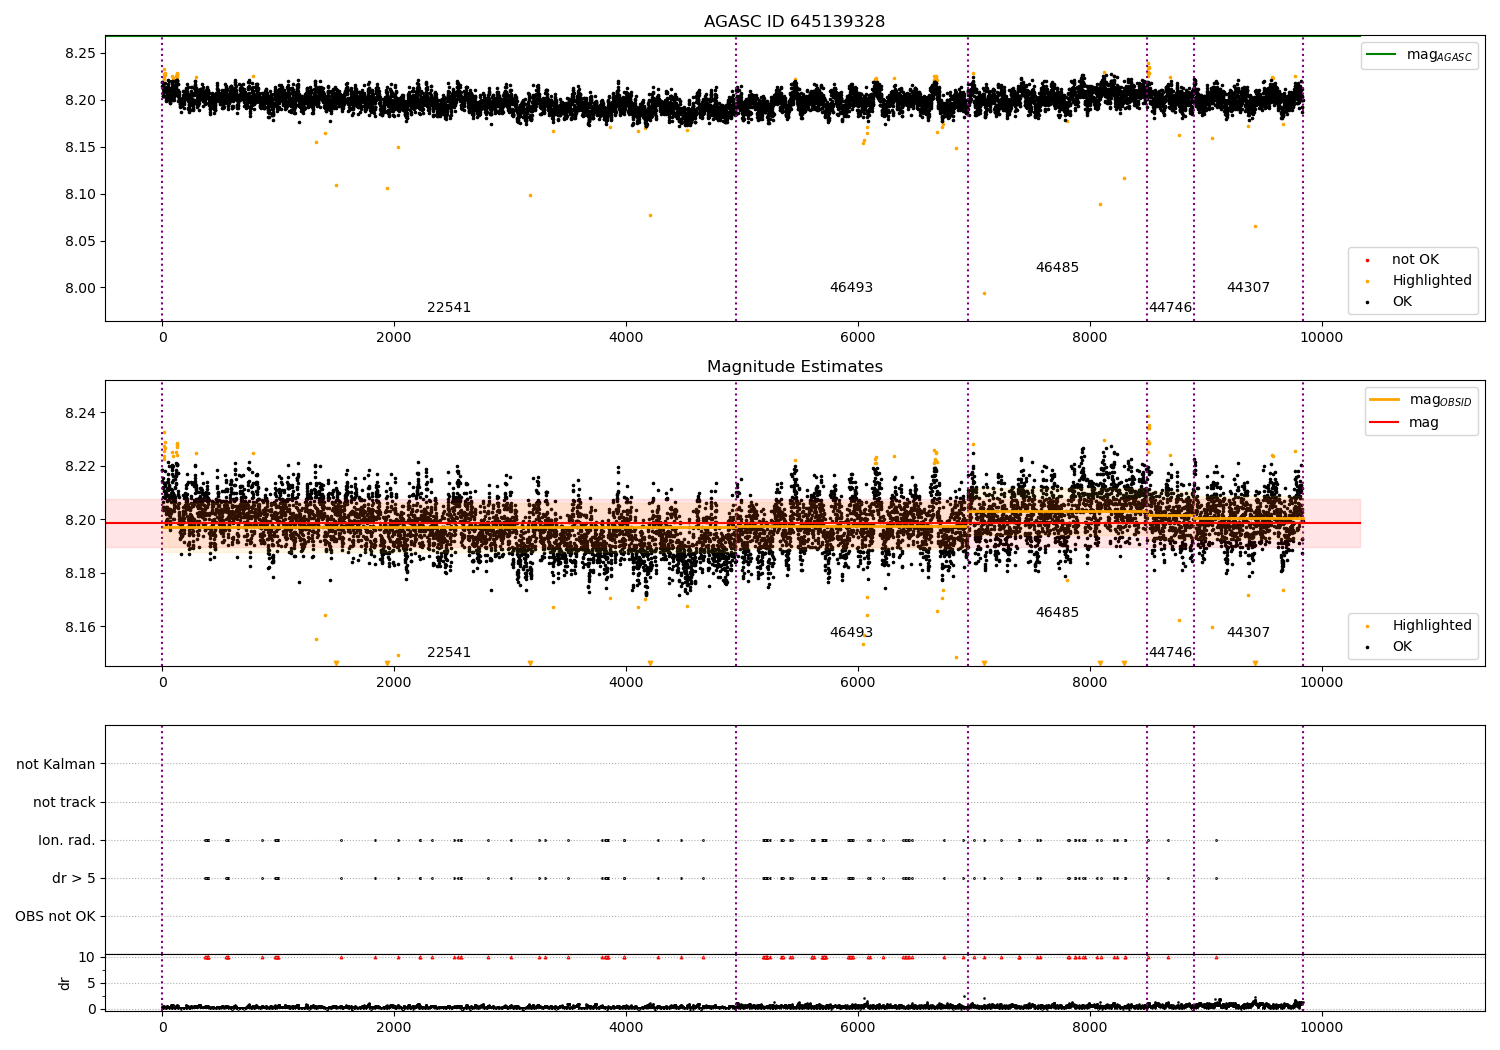Click 'Highlighted' legend entry in middle plot

(x=1420, y=626)
